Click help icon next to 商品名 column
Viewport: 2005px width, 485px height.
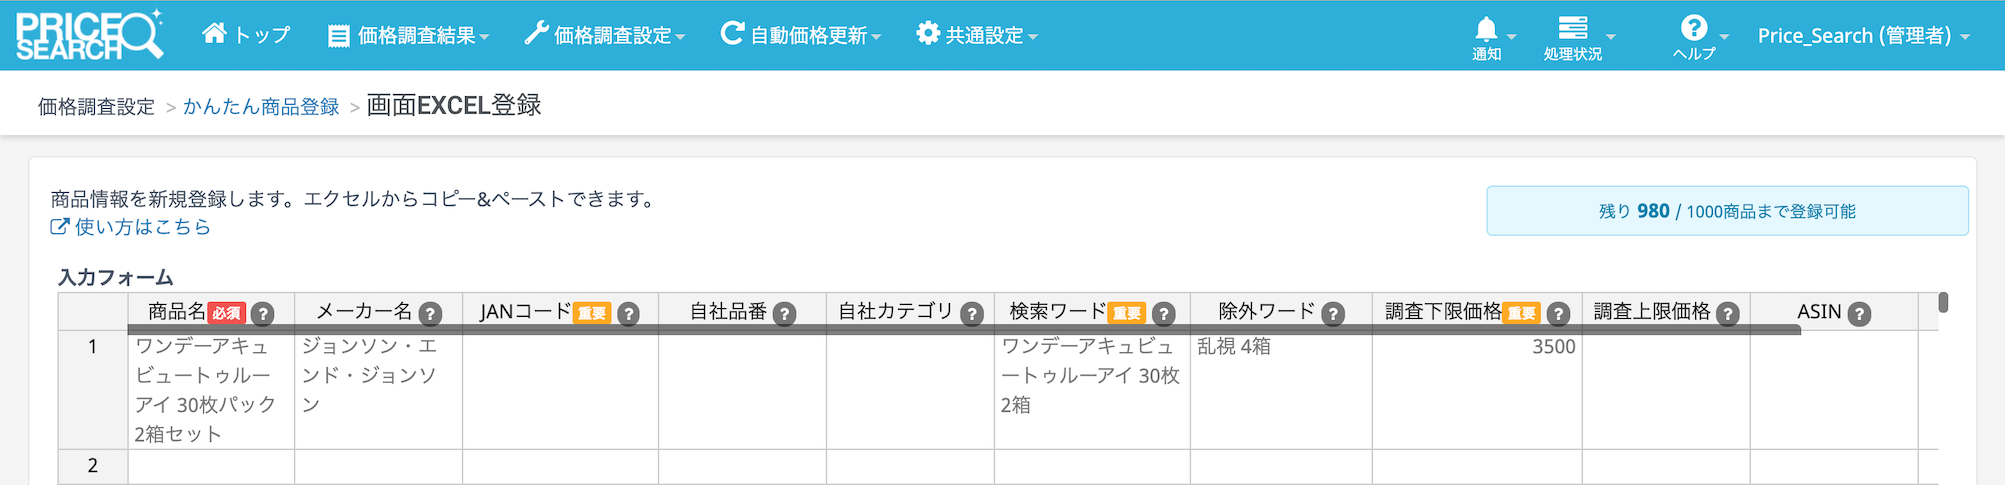pos(263,314)
